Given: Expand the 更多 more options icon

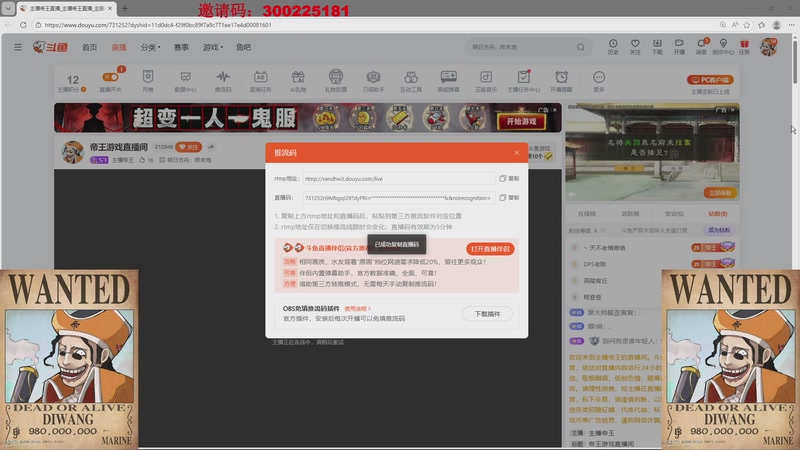Looking at the screenshot, I should (x=598, y=81).
